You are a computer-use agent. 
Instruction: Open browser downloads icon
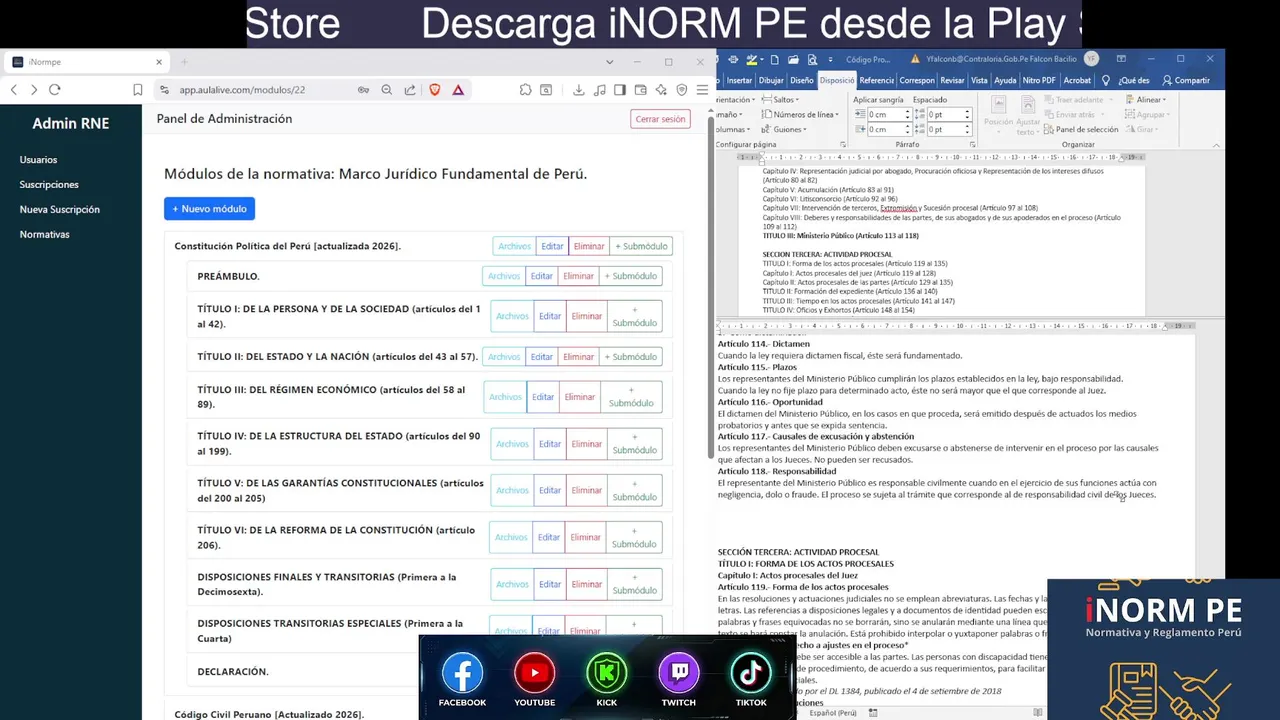pyautogui.click(x=579, y=90)
